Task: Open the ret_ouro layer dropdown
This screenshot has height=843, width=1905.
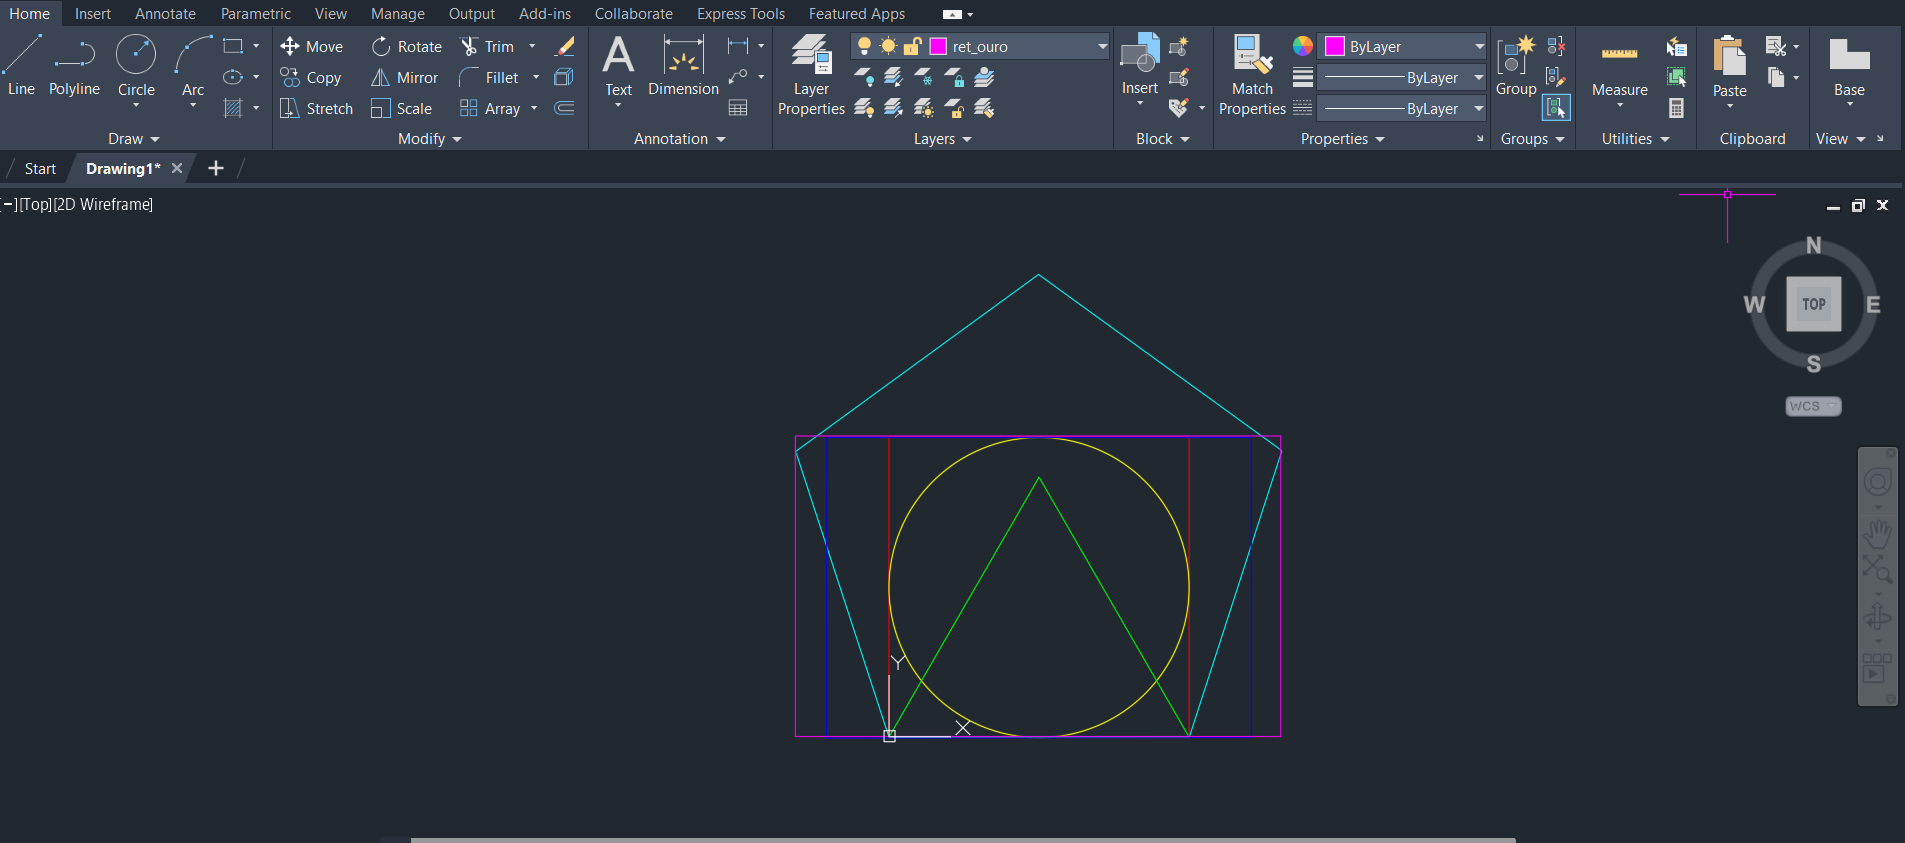Action: click(x=1102, y=47)
